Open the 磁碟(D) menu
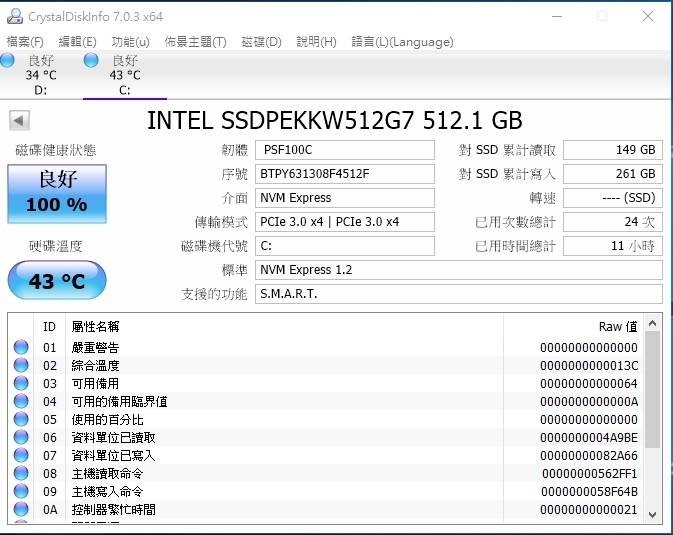The image size is (673, 535). (x=261, y=42)
